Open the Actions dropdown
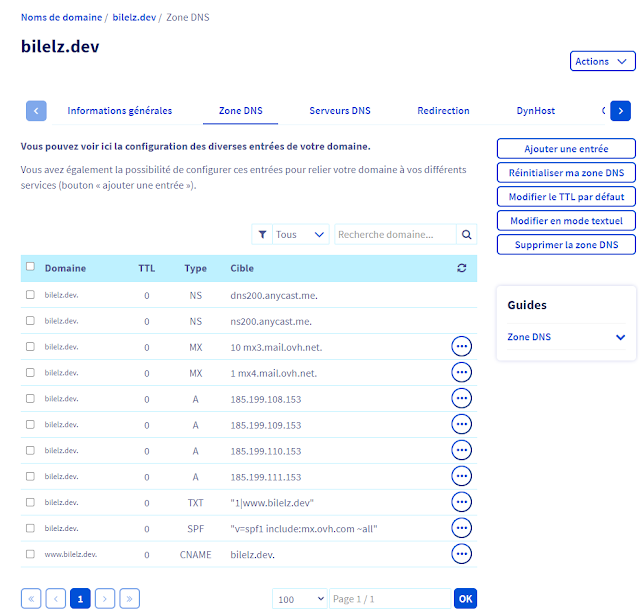This screenshot has height=614, width=640. (x=602, y=61)
